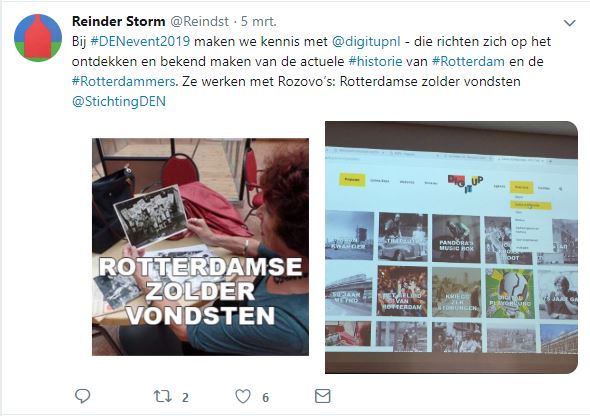The height and width of the screenshot is (416, 590).
Task: Select the Pandora's Music Box tile in photo
Action: [456, 238]
